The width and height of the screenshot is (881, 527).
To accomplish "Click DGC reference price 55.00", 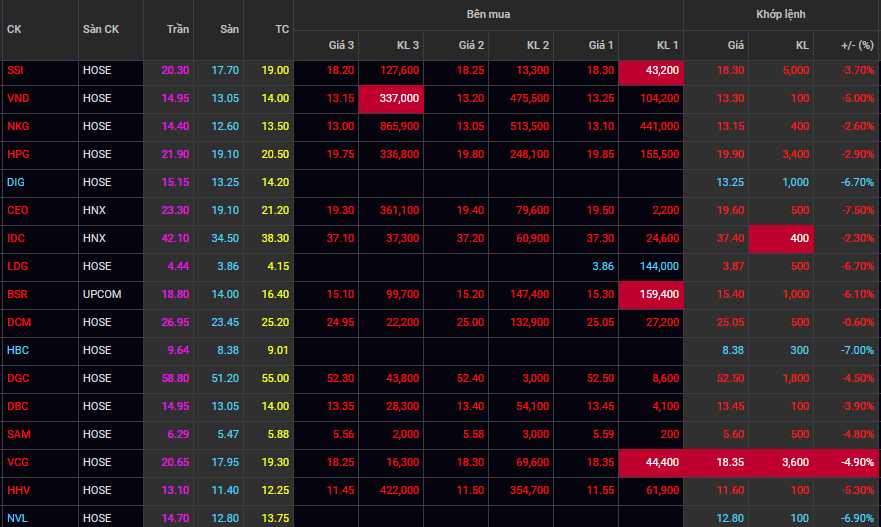I will [x=275, y=379].
